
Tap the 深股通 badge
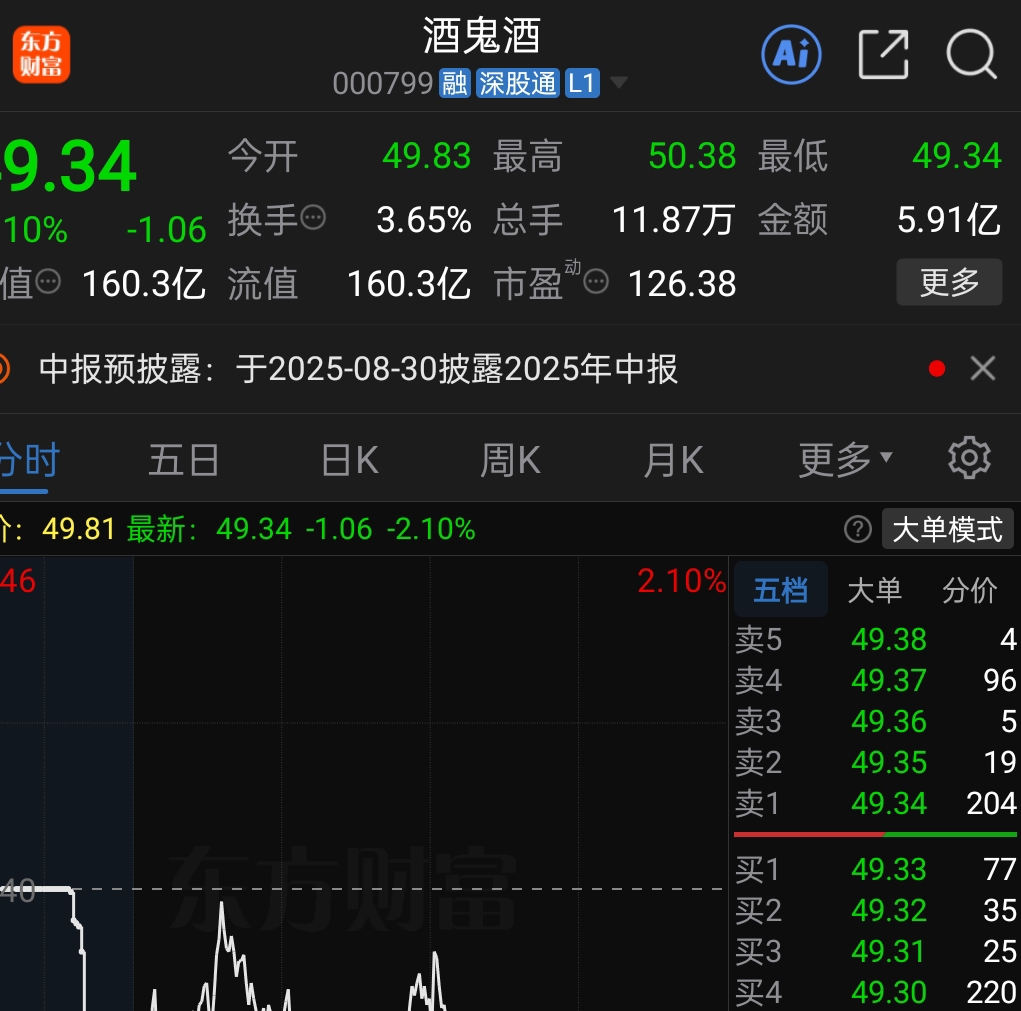pyautogui.click(x=518, y=83)
